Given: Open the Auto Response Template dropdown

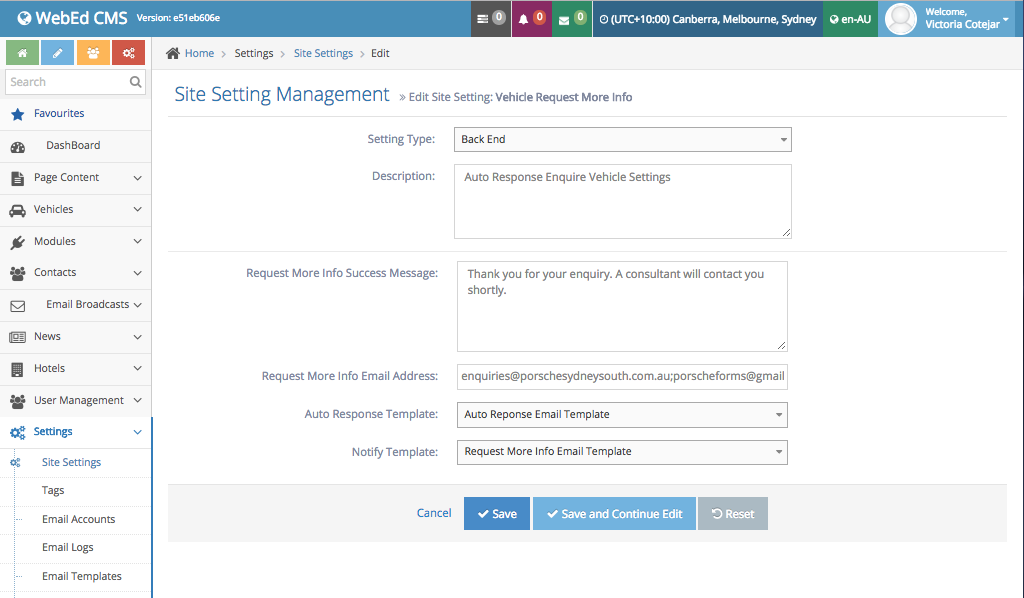Looking at the screenshot, I should (x=622, y=414).
